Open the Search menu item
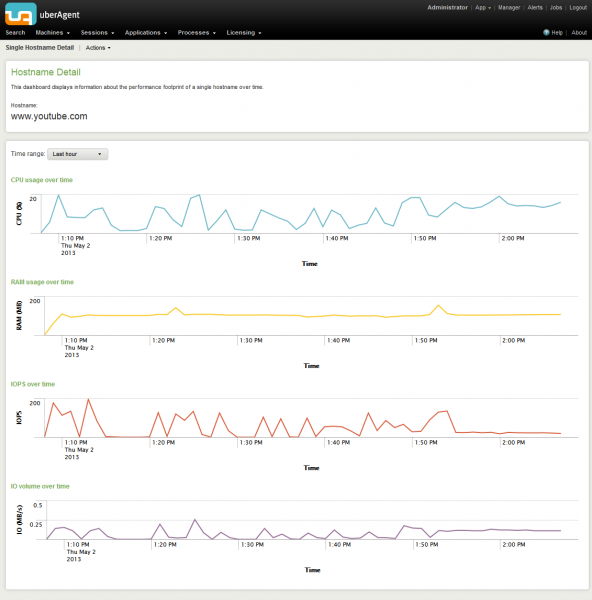Image resolution: width=592 pixels, height=600 pixels. (x=15, y=33)
